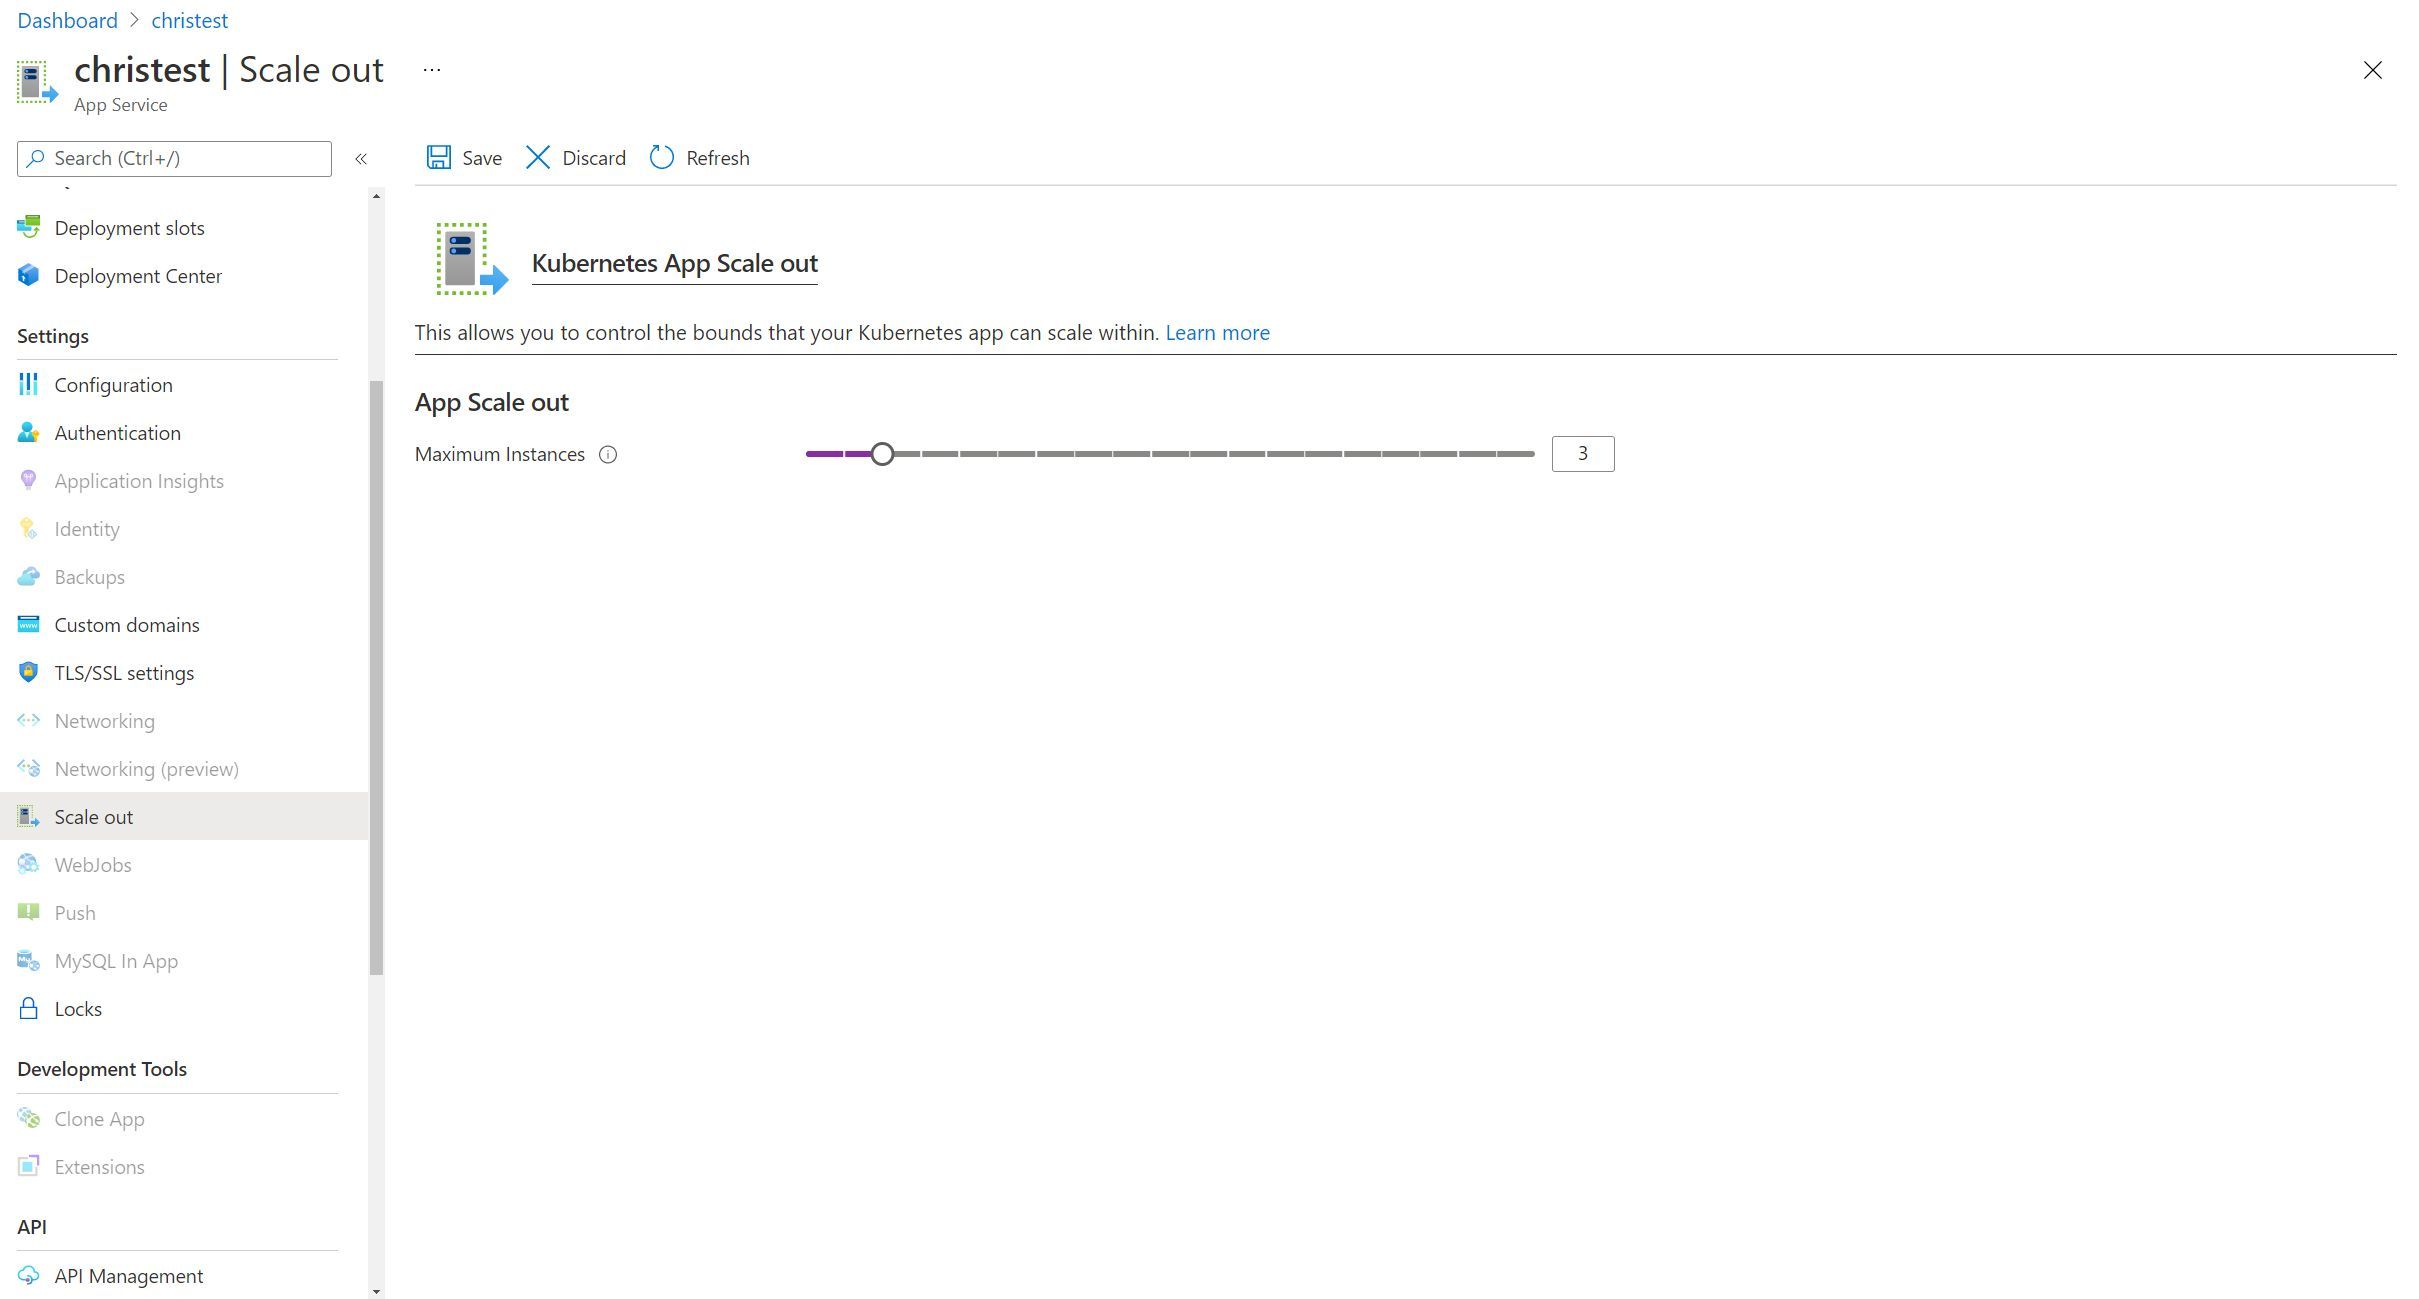2419x1299 pixels.
Task: Collapse the sidebar with the double chevron
Action: (x=361, y=158)
